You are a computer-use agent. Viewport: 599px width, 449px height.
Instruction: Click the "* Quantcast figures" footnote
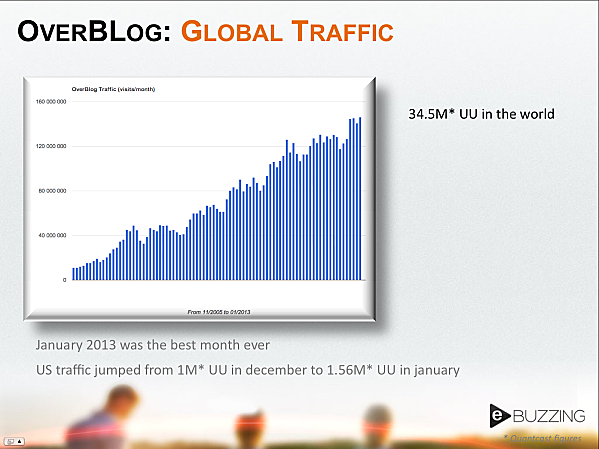542,439
